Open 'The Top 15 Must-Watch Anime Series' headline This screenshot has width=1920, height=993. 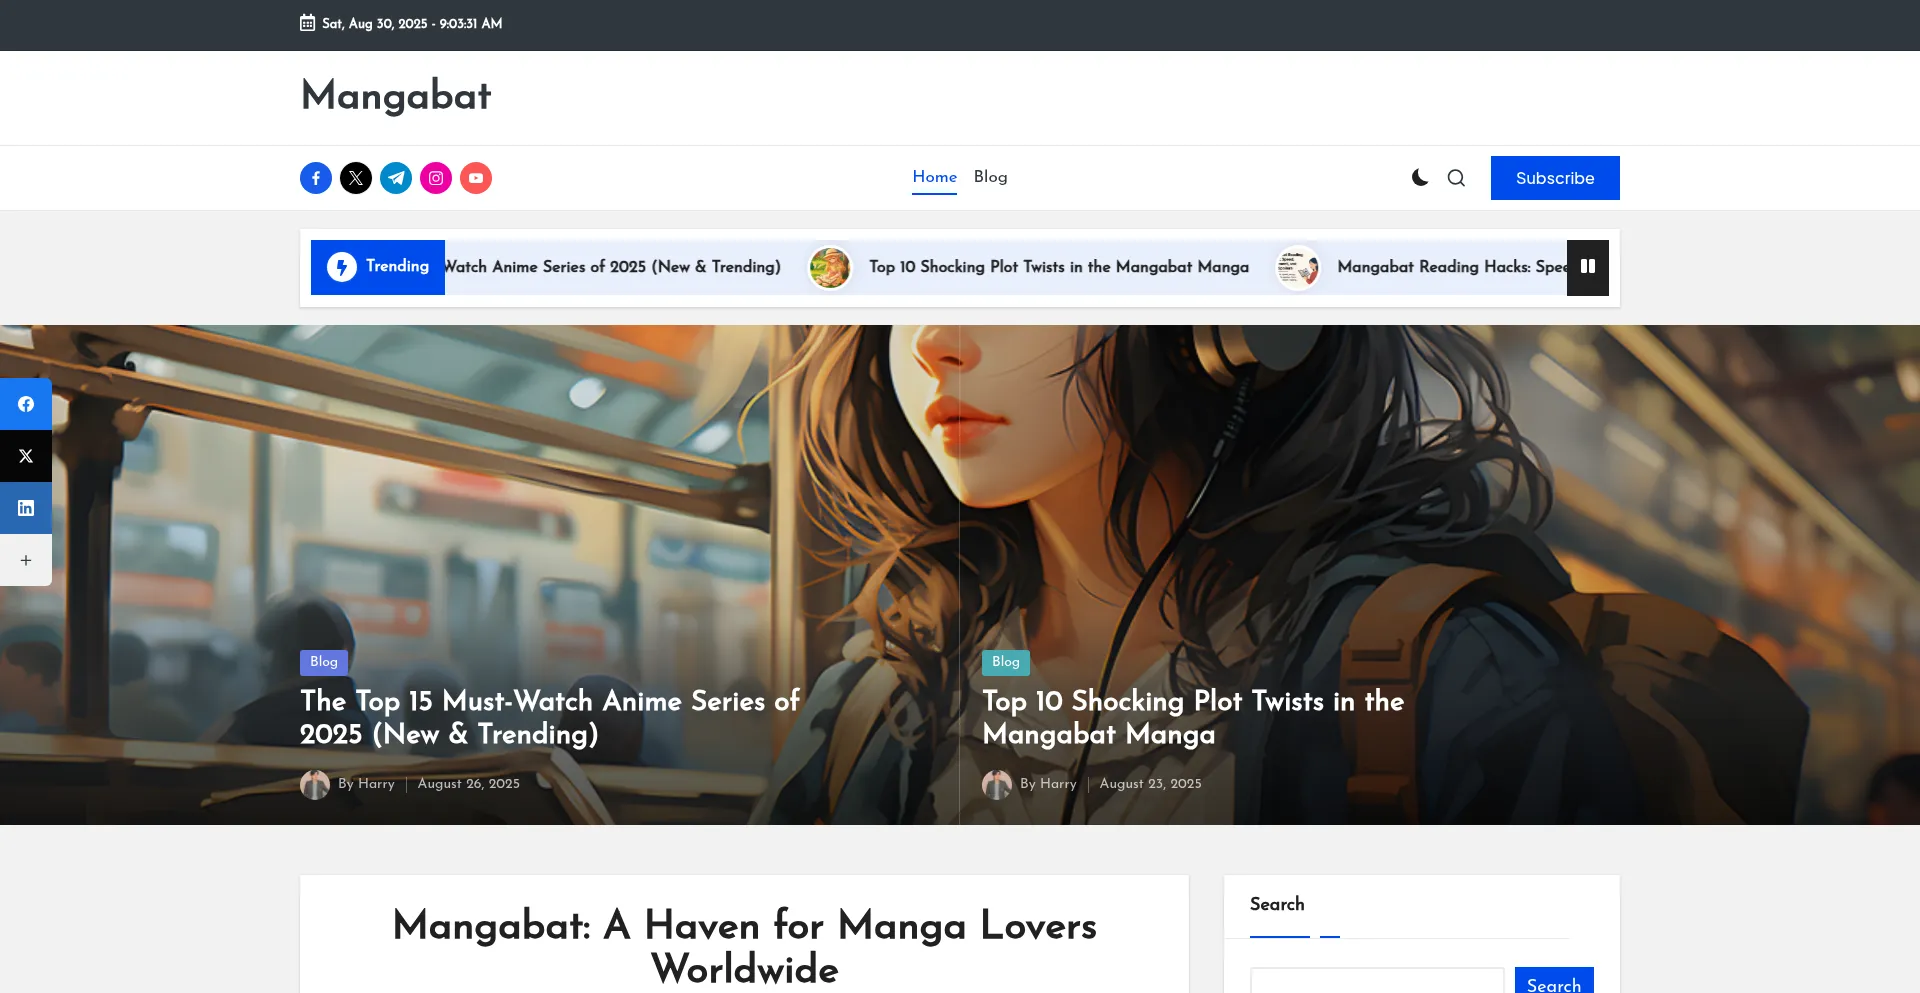(x=550, y=717)
